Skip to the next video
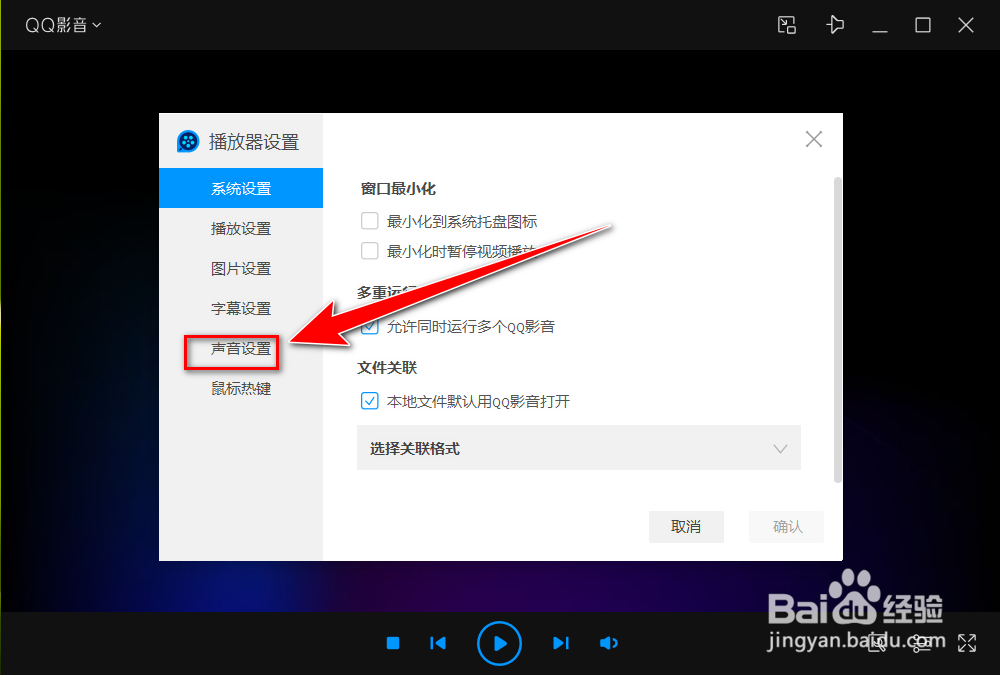The height and width of the screenshot is (675, 1000). tap(561, 643)
